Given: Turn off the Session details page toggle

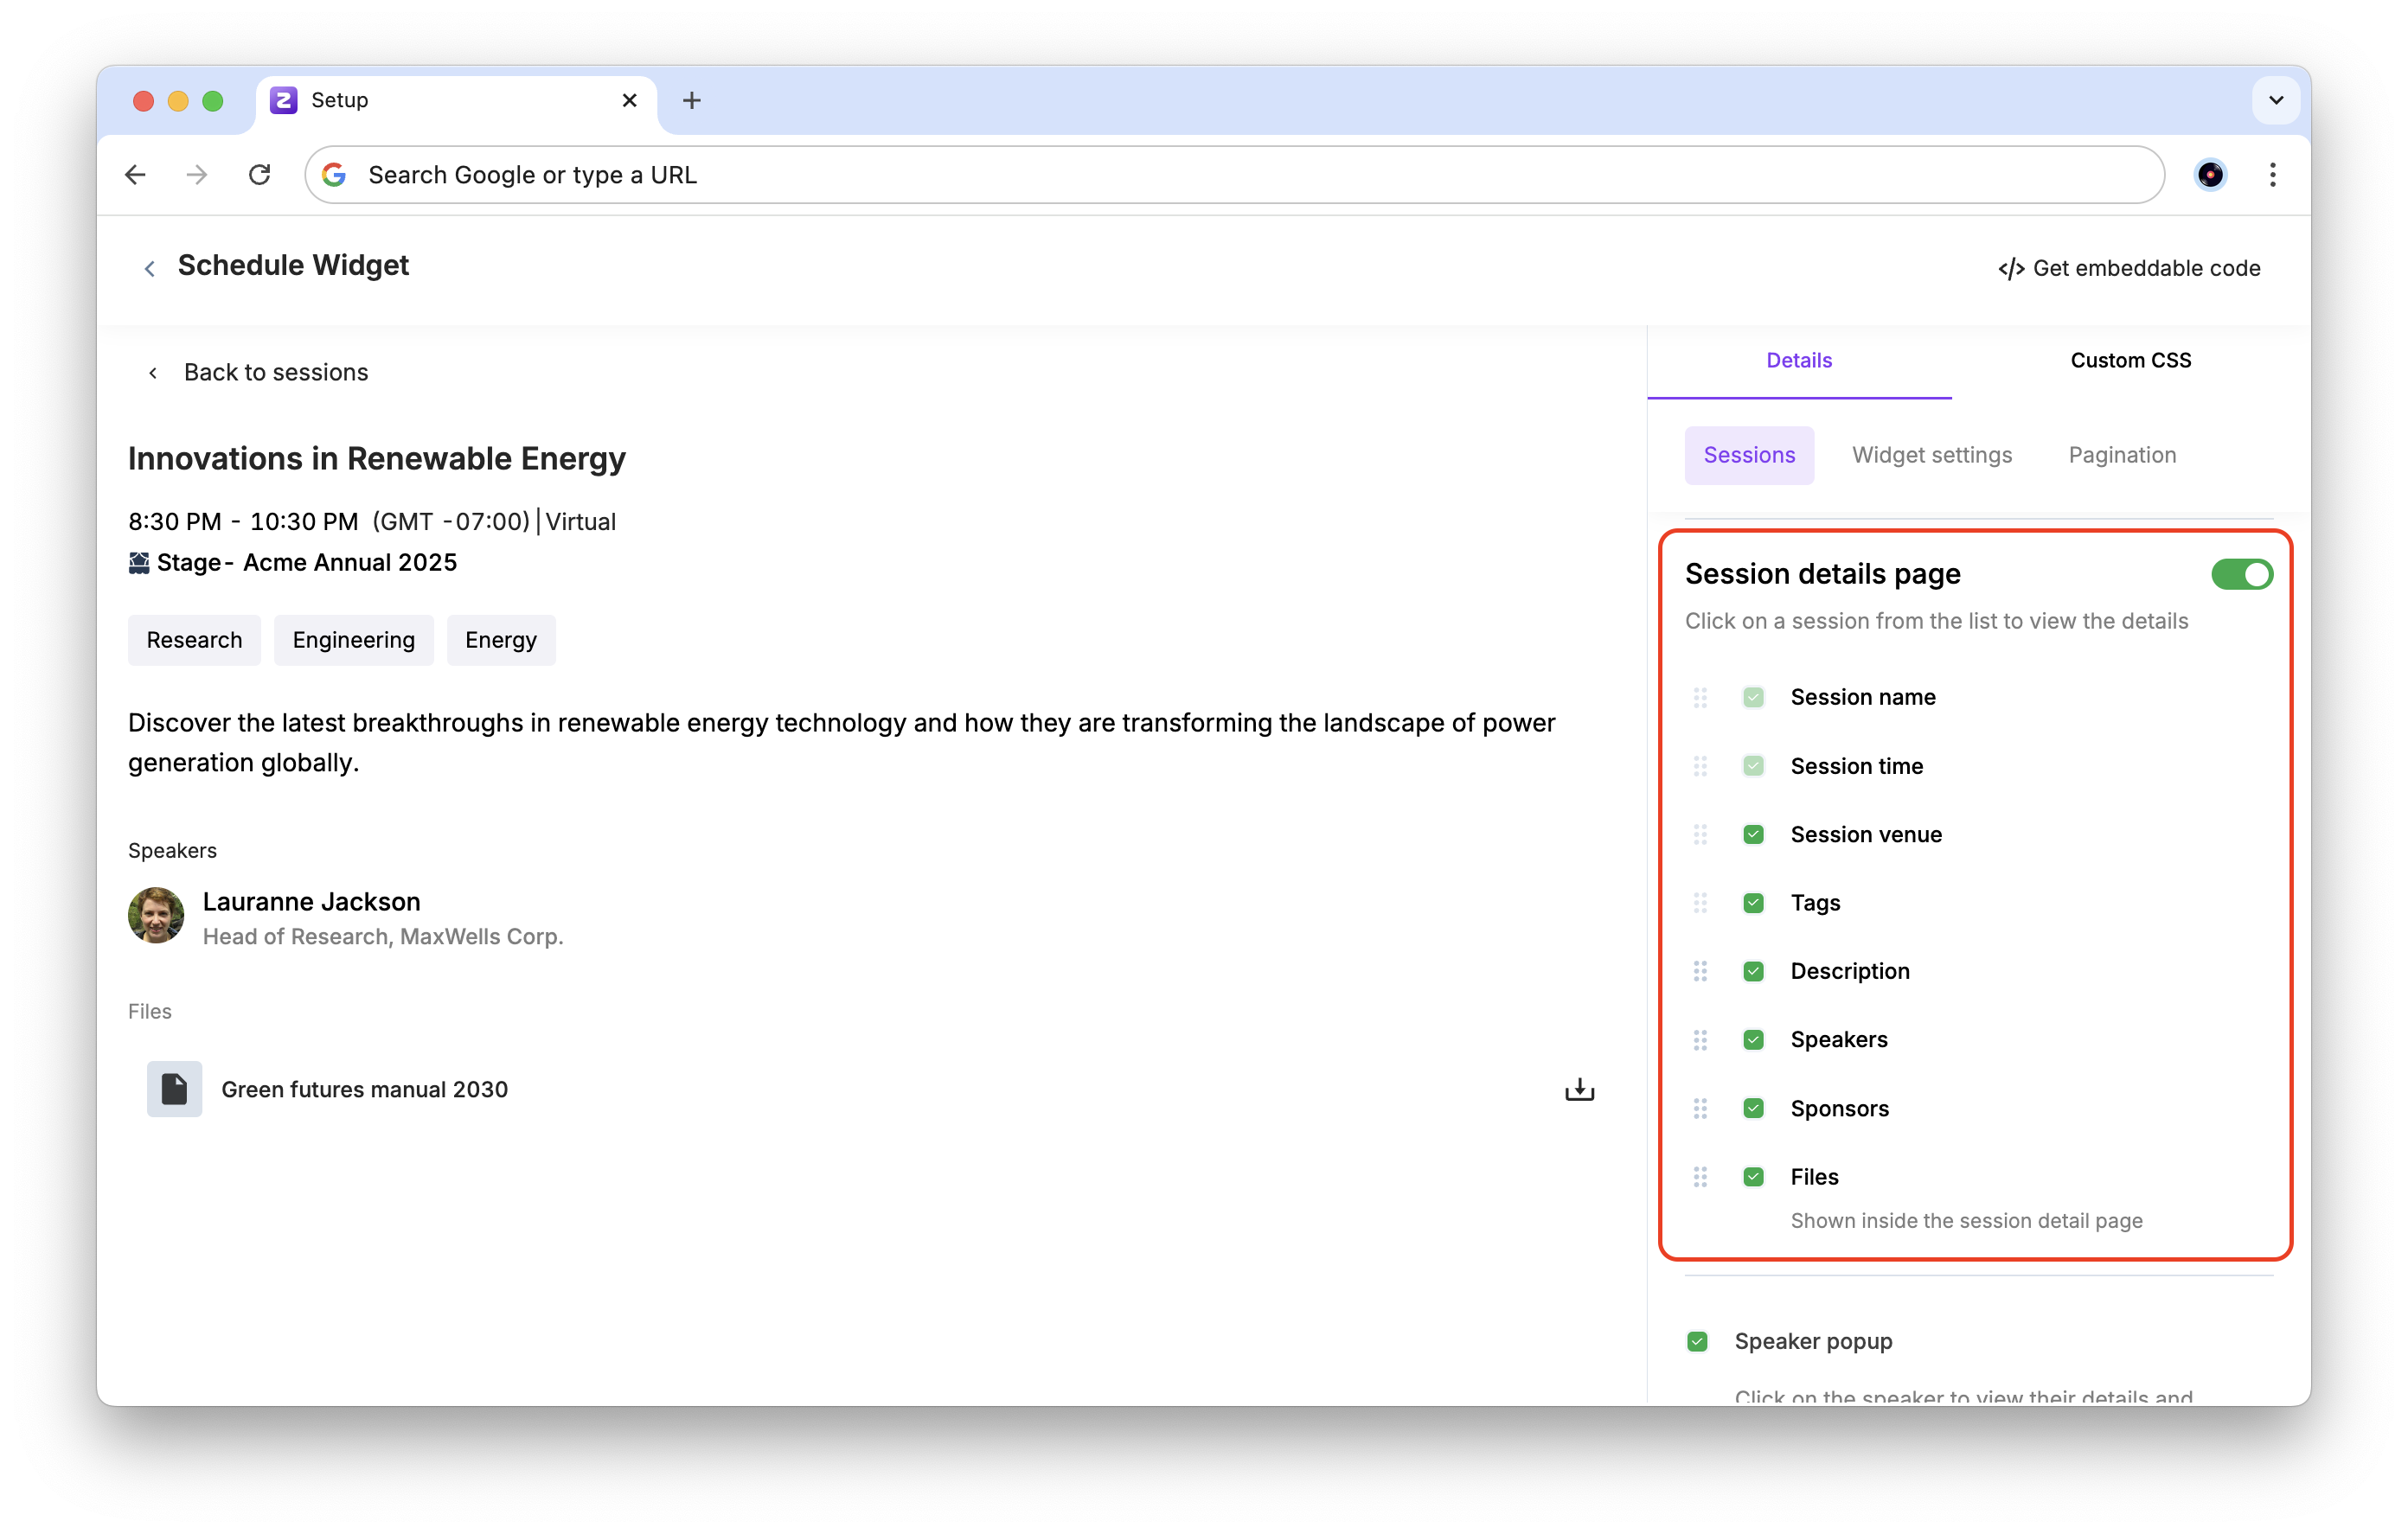Looking at the screenshot, I should coord(2241,574).
